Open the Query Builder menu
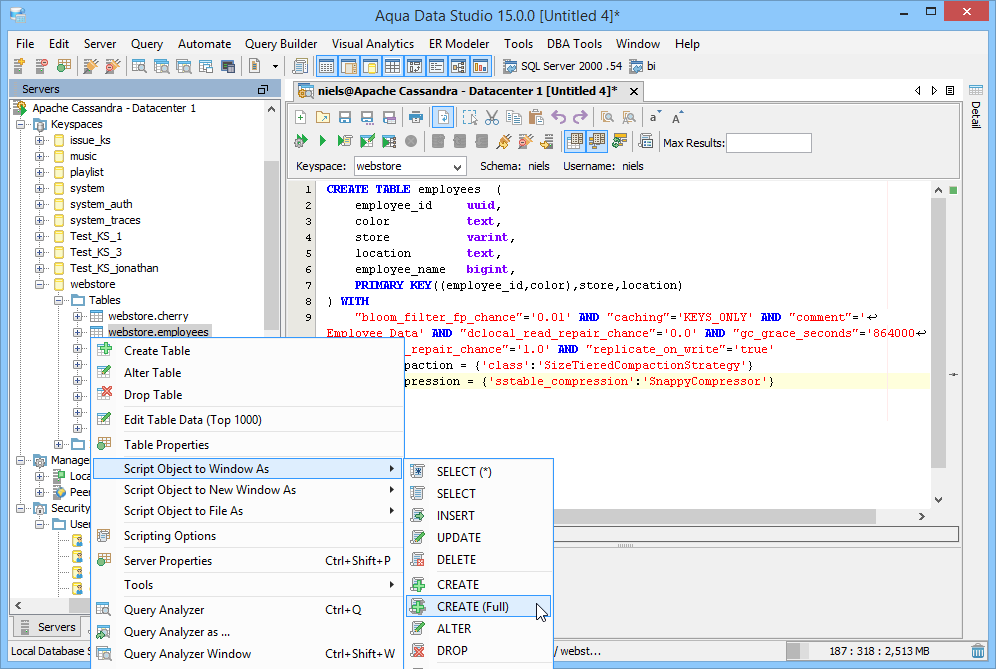This screenshot has width=996, height=669. point(281,44)
